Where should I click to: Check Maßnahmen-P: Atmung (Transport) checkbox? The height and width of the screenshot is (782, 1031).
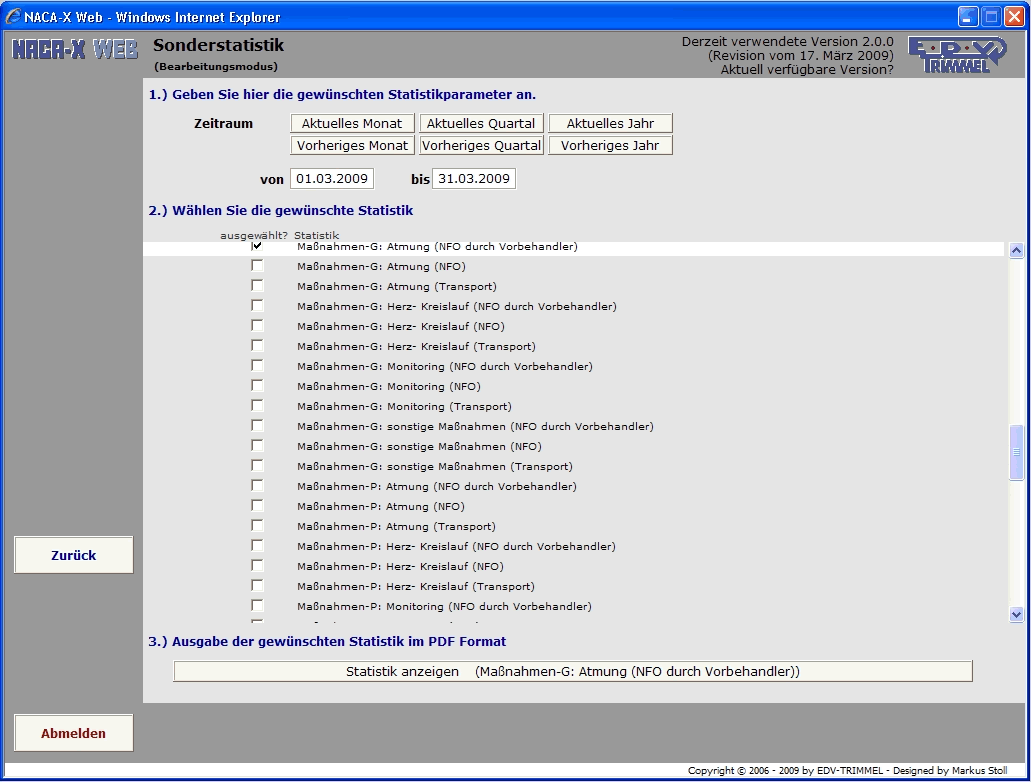pyautogui.click(x=257, y=525)
